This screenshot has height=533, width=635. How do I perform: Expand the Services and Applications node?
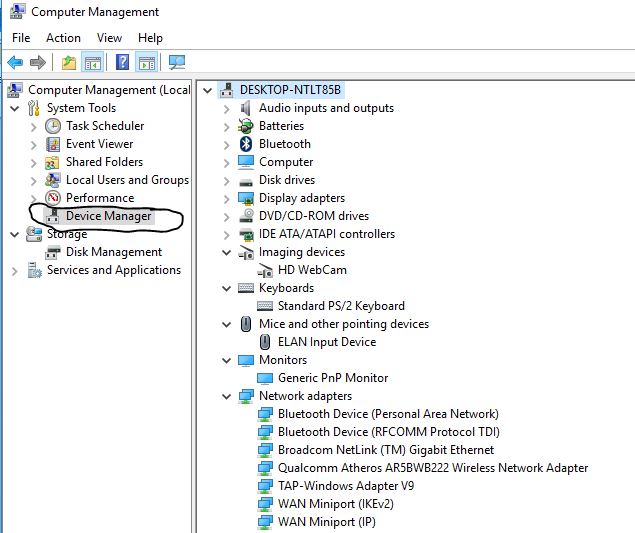pos(15,271)
